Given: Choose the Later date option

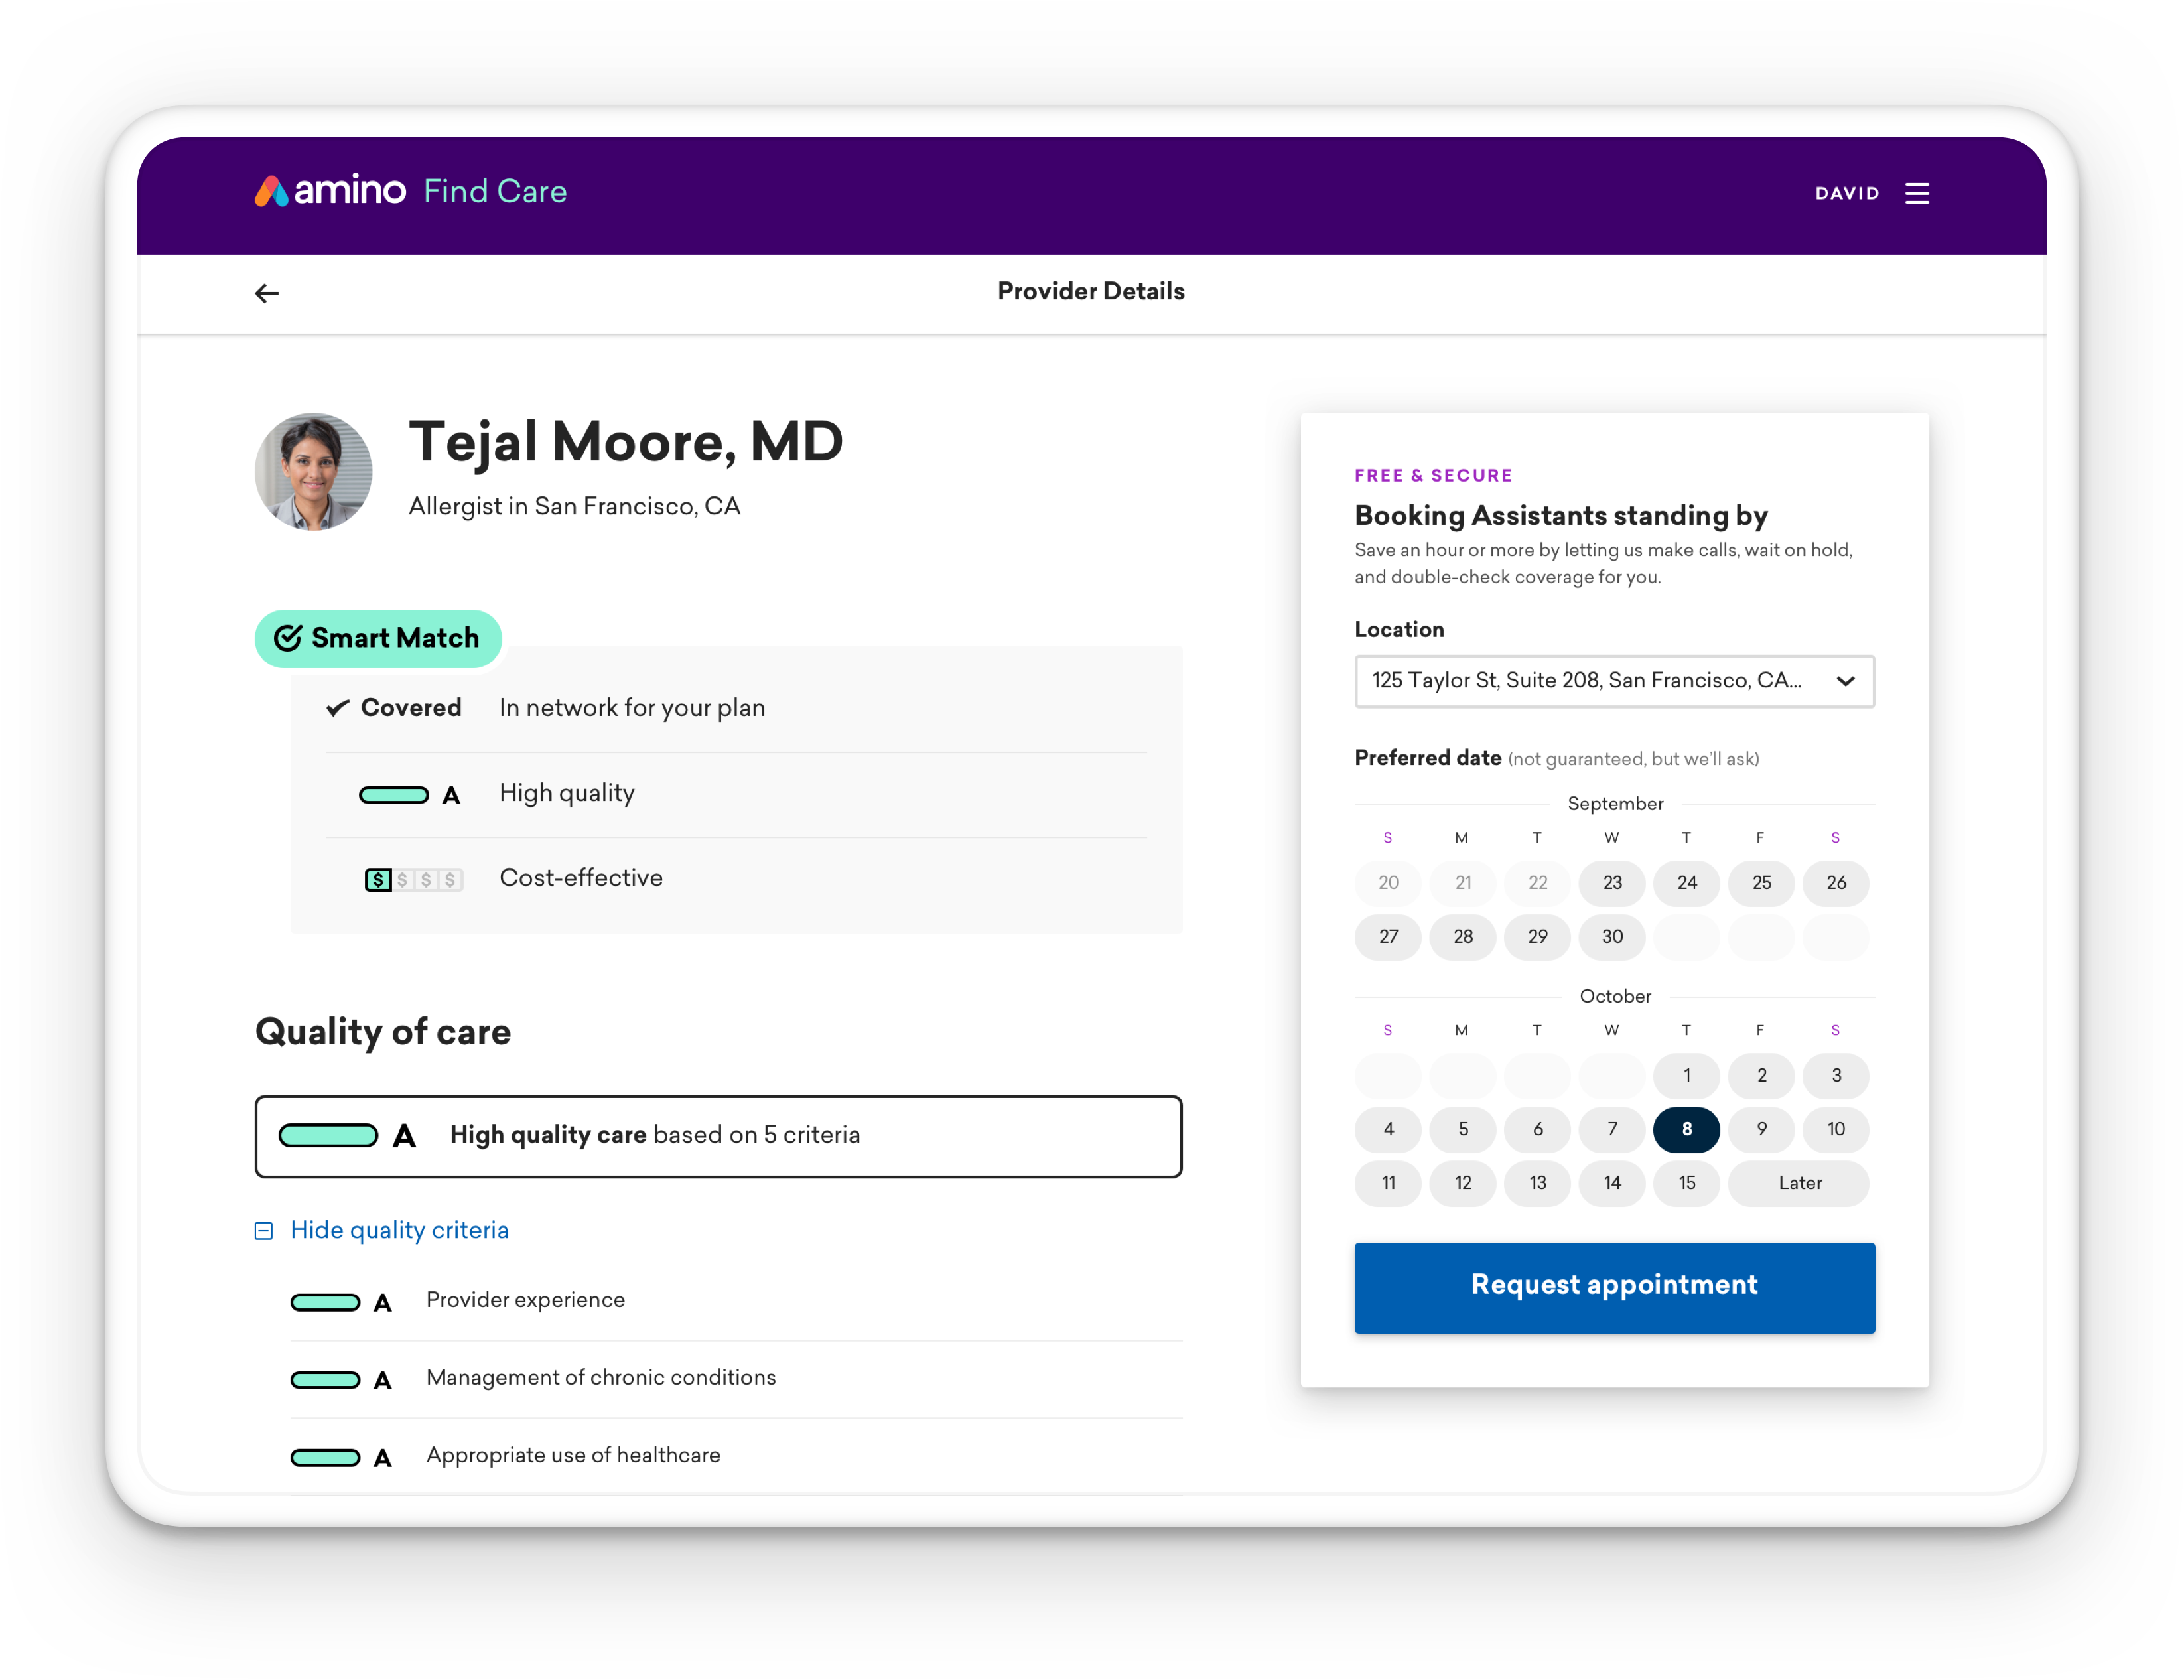Looking at the screenshot, I should 1799,1183.
